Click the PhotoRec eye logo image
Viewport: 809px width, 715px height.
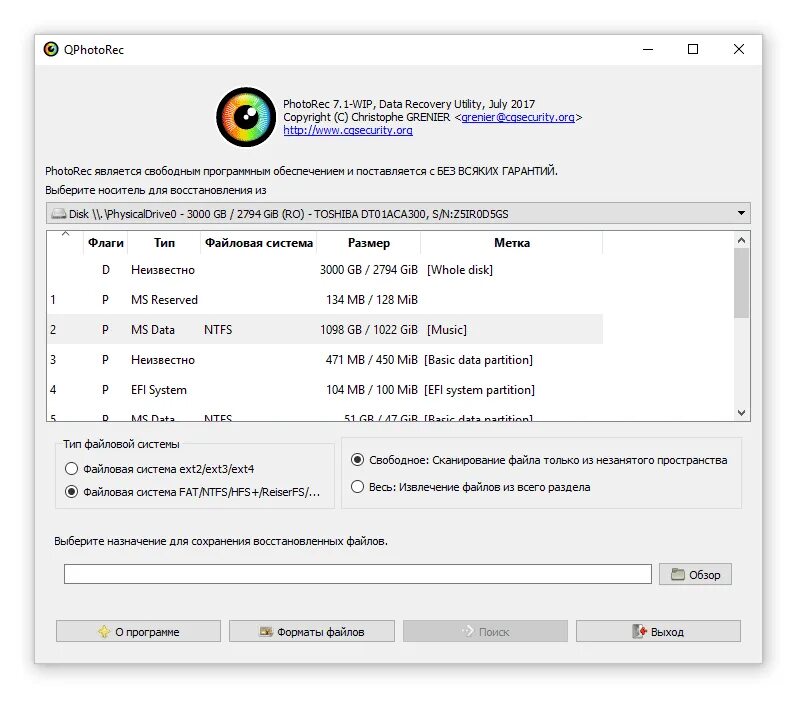246,117
